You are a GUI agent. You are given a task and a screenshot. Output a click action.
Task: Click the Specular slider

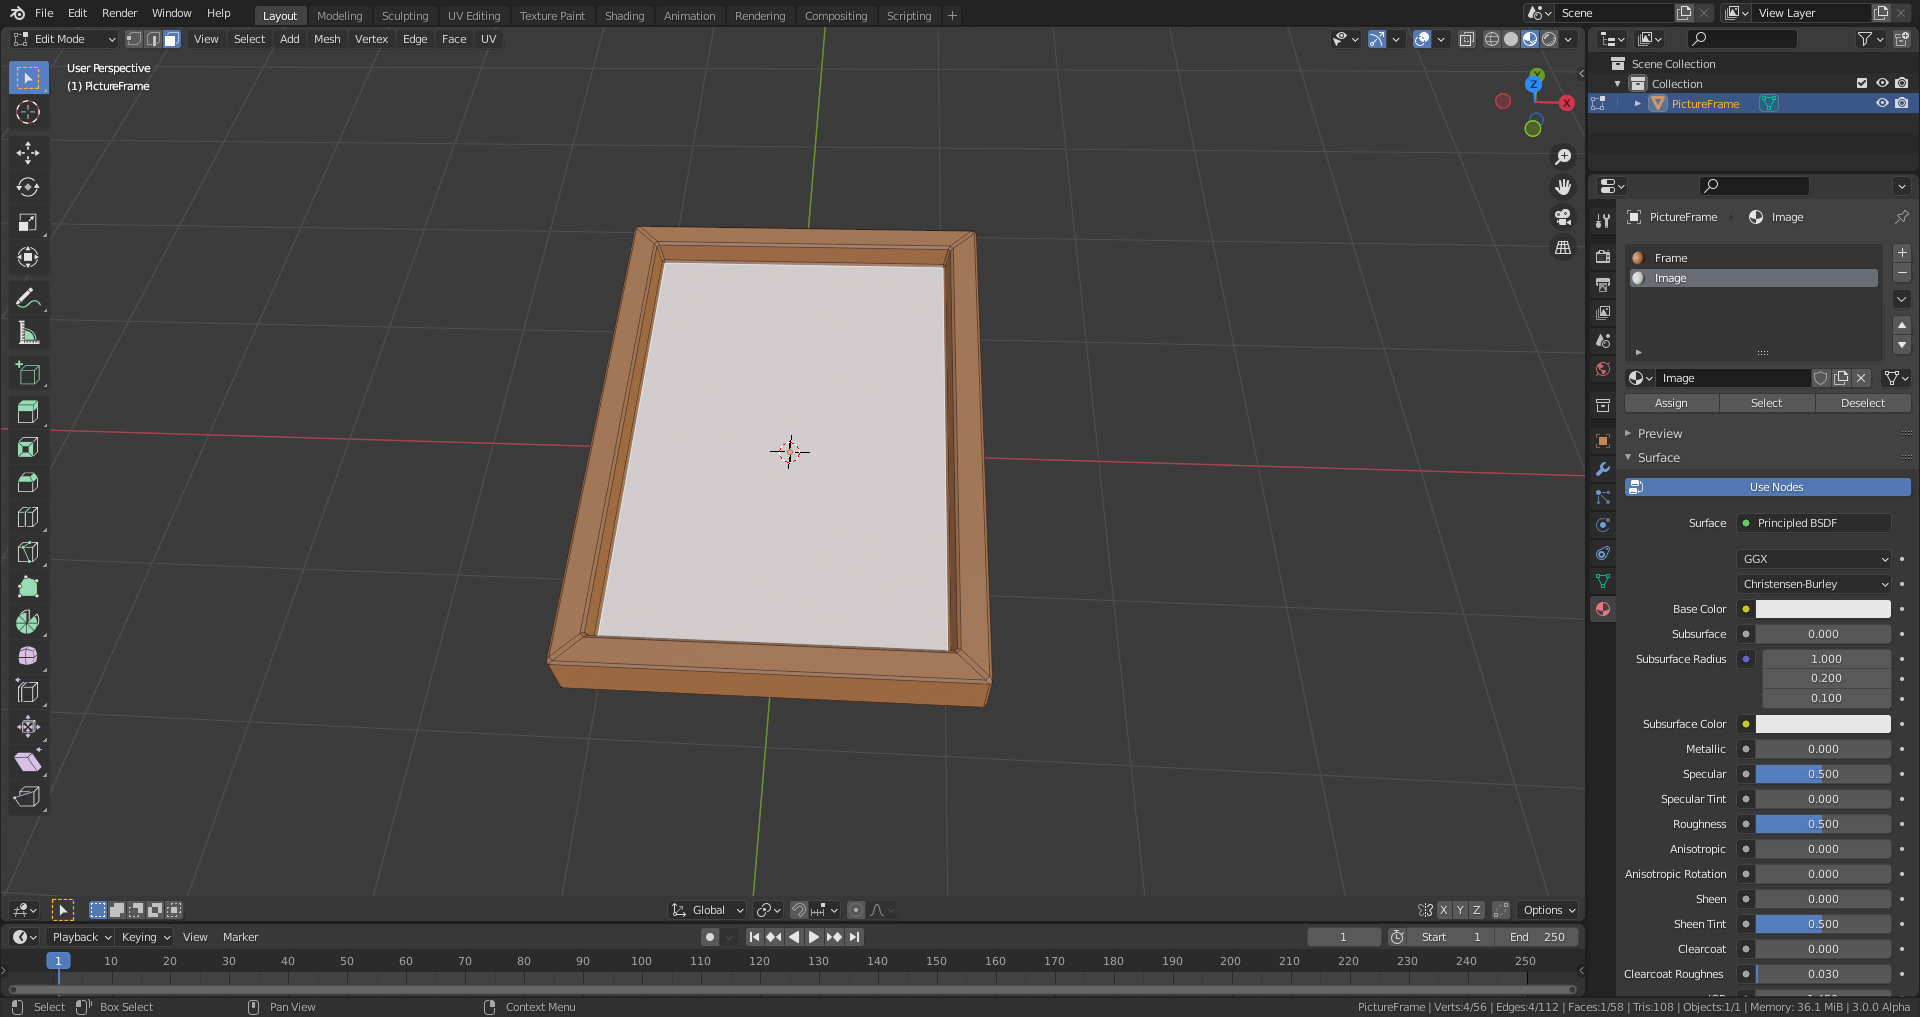(x=1823, y=774)
